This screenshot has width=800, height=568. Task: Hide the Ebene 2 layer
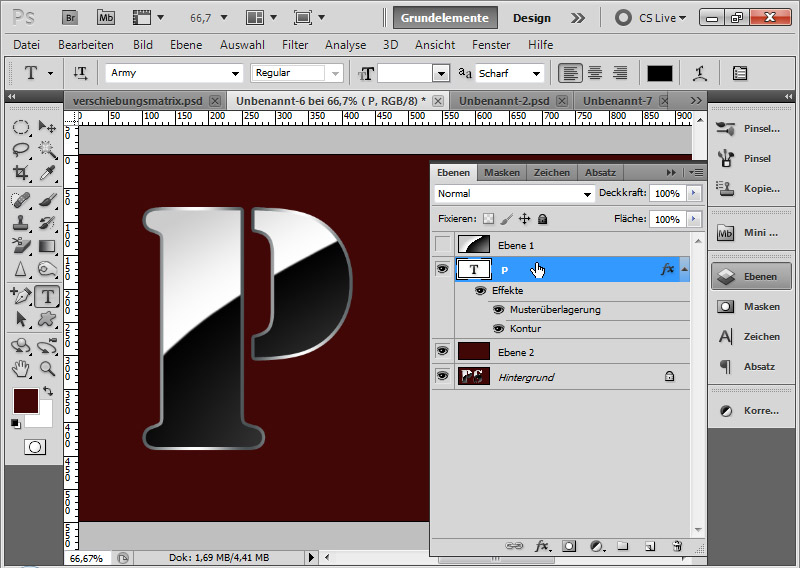pyautogui.click(x=443, y=351)
